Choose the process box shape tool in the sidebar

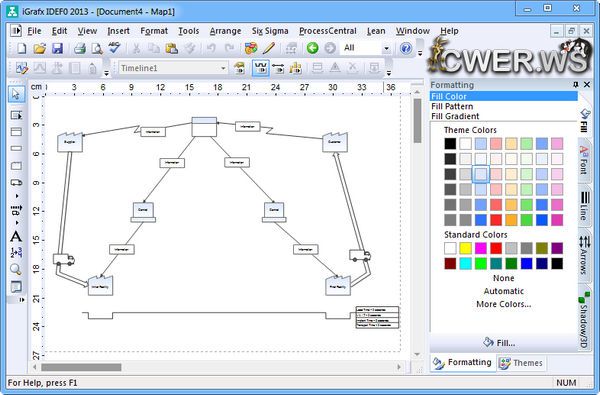point(16,132)
